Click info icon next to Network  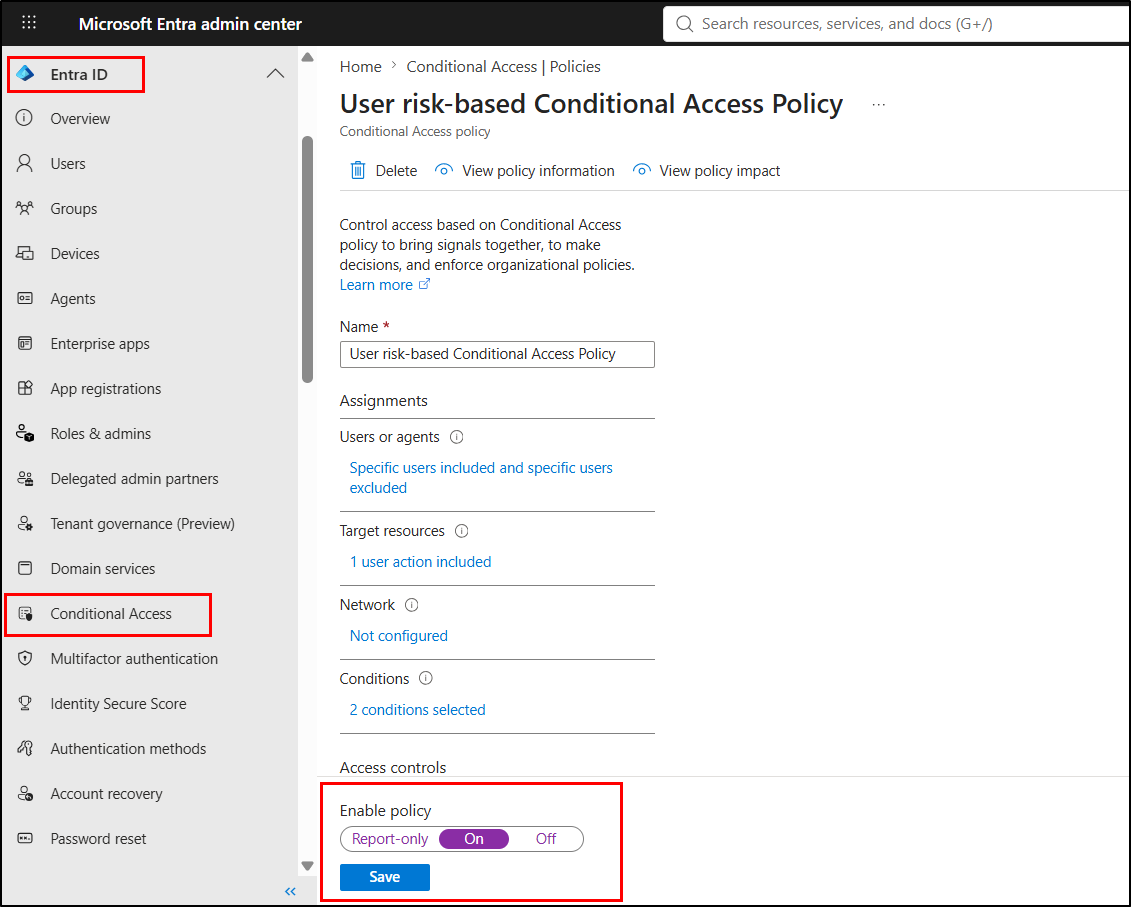click(412, 605)
